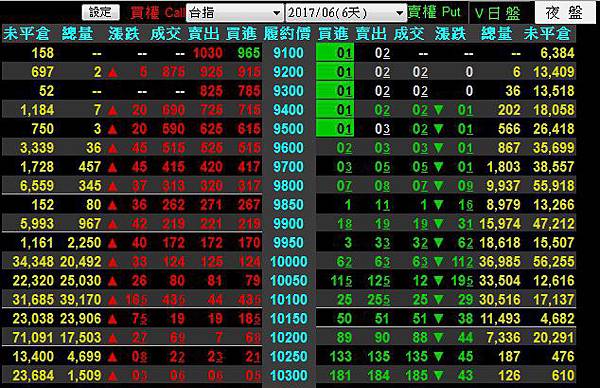Viewport: 600px width, 388px height.
Task: Click call volume 20,492 at strike 10000
Action: (x=81, y=262)
